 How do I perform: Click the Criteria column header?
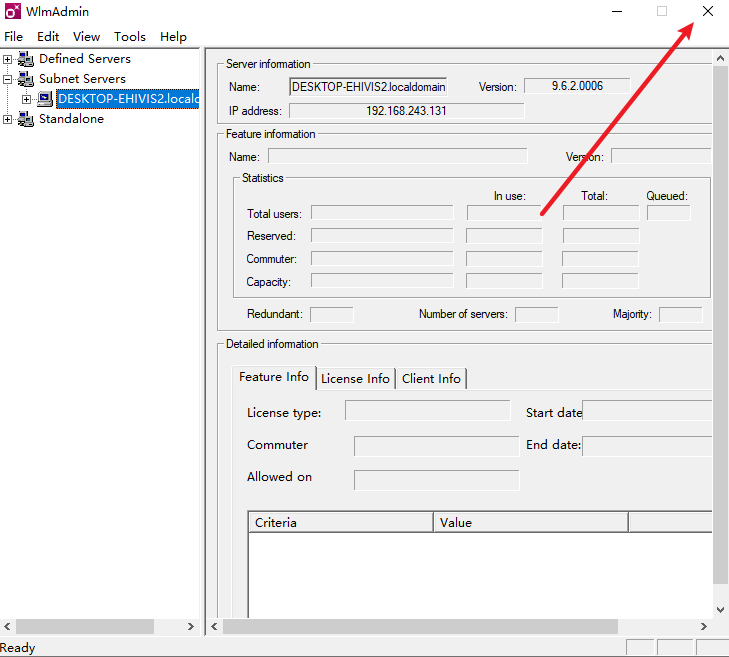pyautogui.click(x=340, y=522)
